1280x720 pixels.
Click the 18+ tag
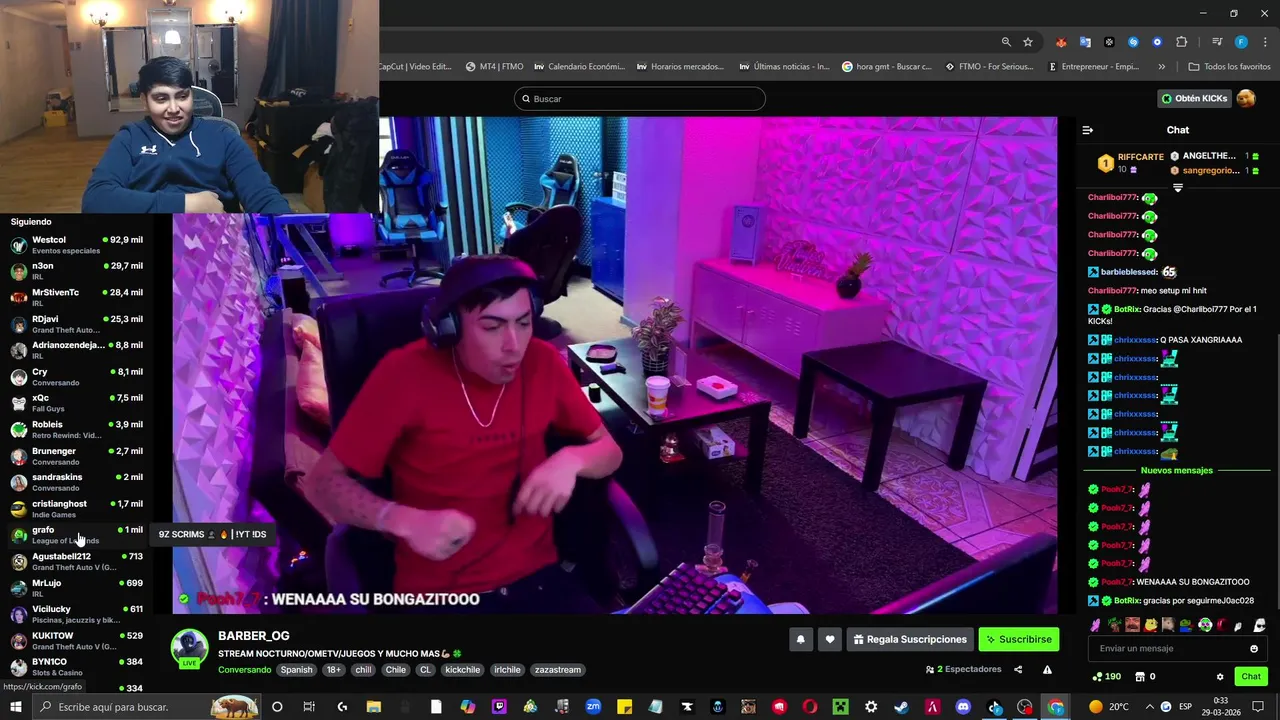coord(333,670)
